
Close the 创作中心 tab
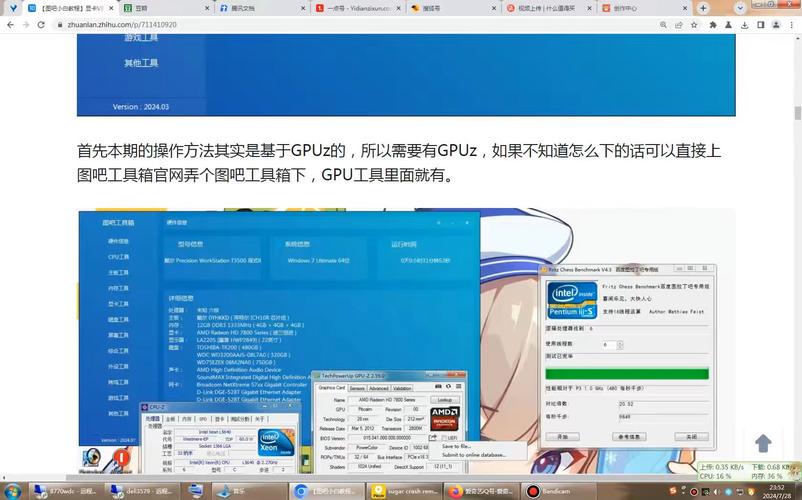[685, 8]
